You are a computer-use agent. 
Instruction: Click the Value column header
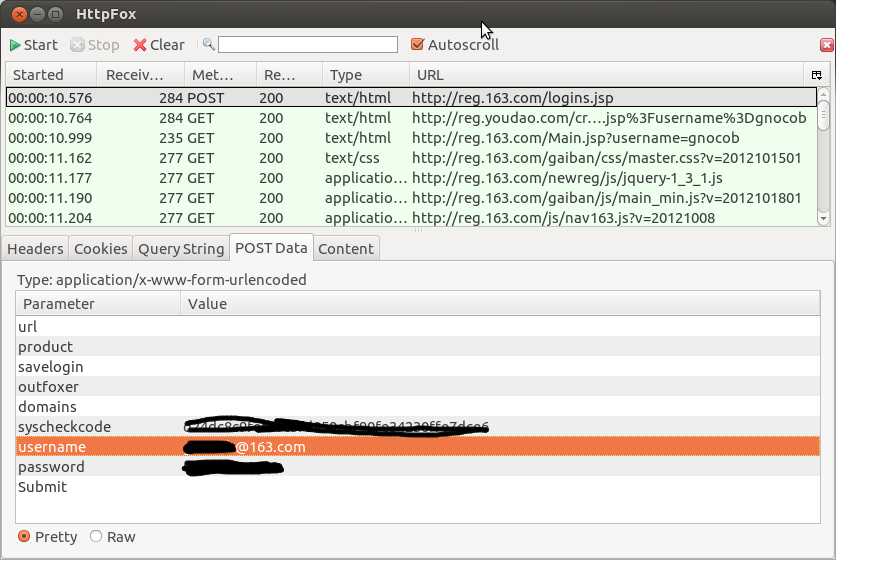tap(500, 303)
